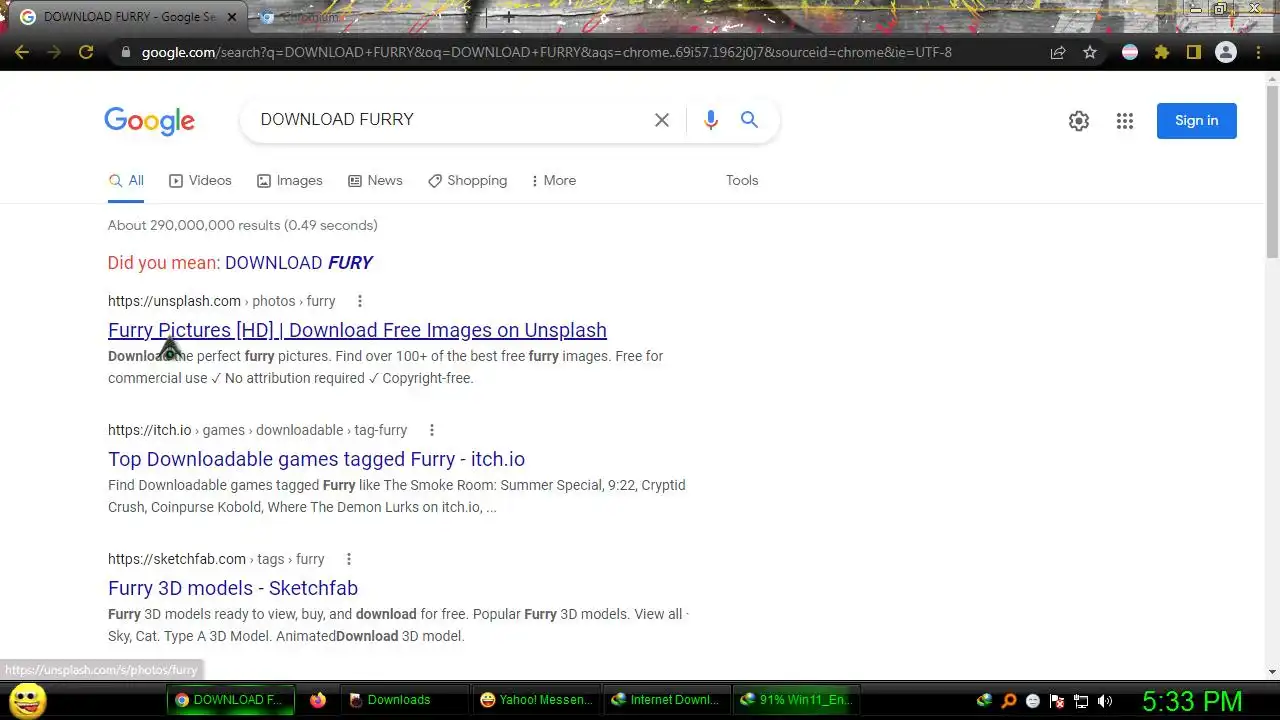
Task: Click the page scrollbar up arrow
Action: coord(1272,79)
